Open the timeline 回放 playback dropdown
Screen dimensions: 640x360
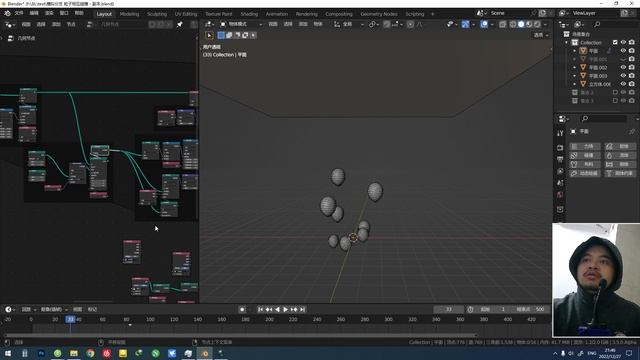pos(28,309)
